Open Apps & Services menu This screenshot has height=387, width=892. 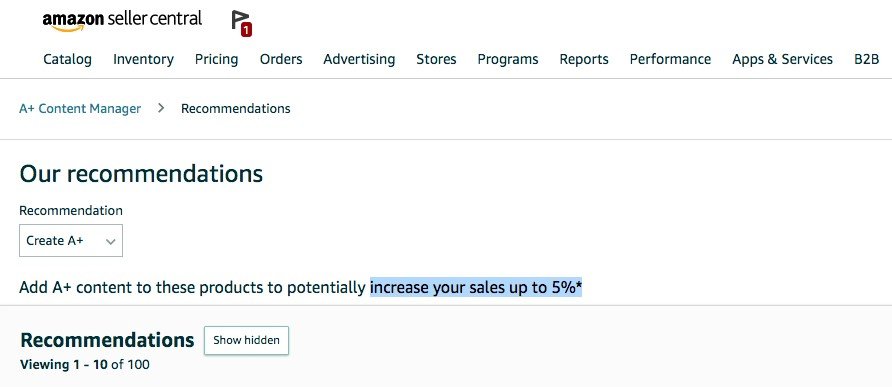782,59
